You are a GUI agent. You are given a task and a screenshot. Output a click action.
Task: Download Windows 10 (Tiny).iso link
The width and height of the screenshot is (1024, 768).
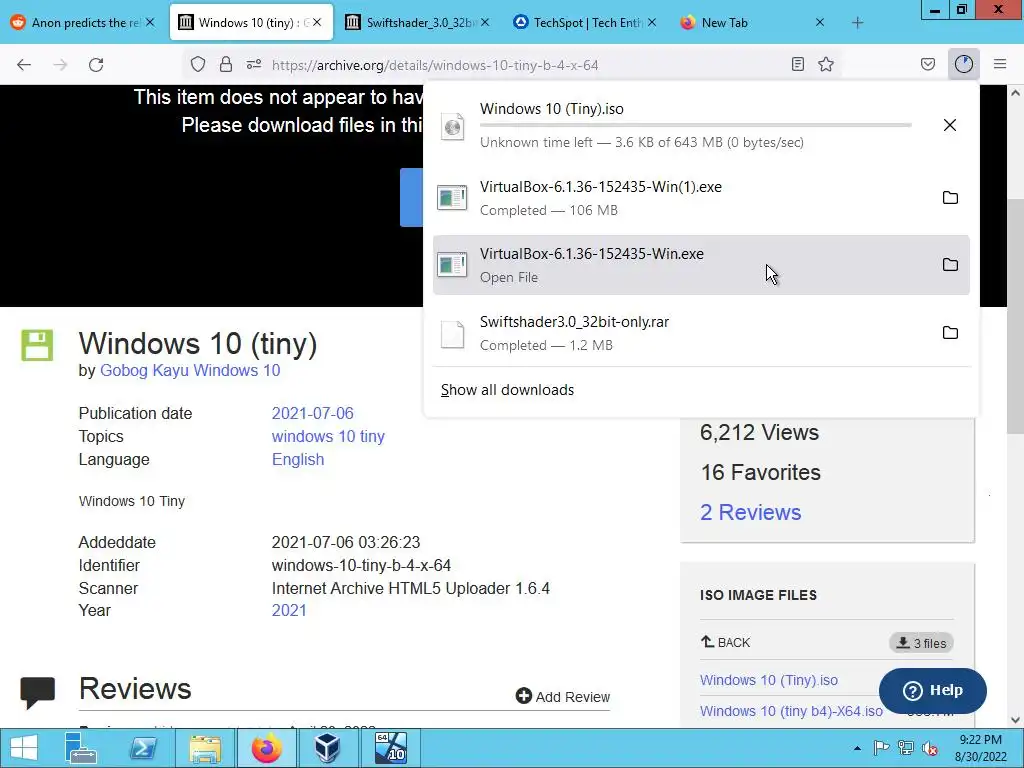click(x=769, y=680)
